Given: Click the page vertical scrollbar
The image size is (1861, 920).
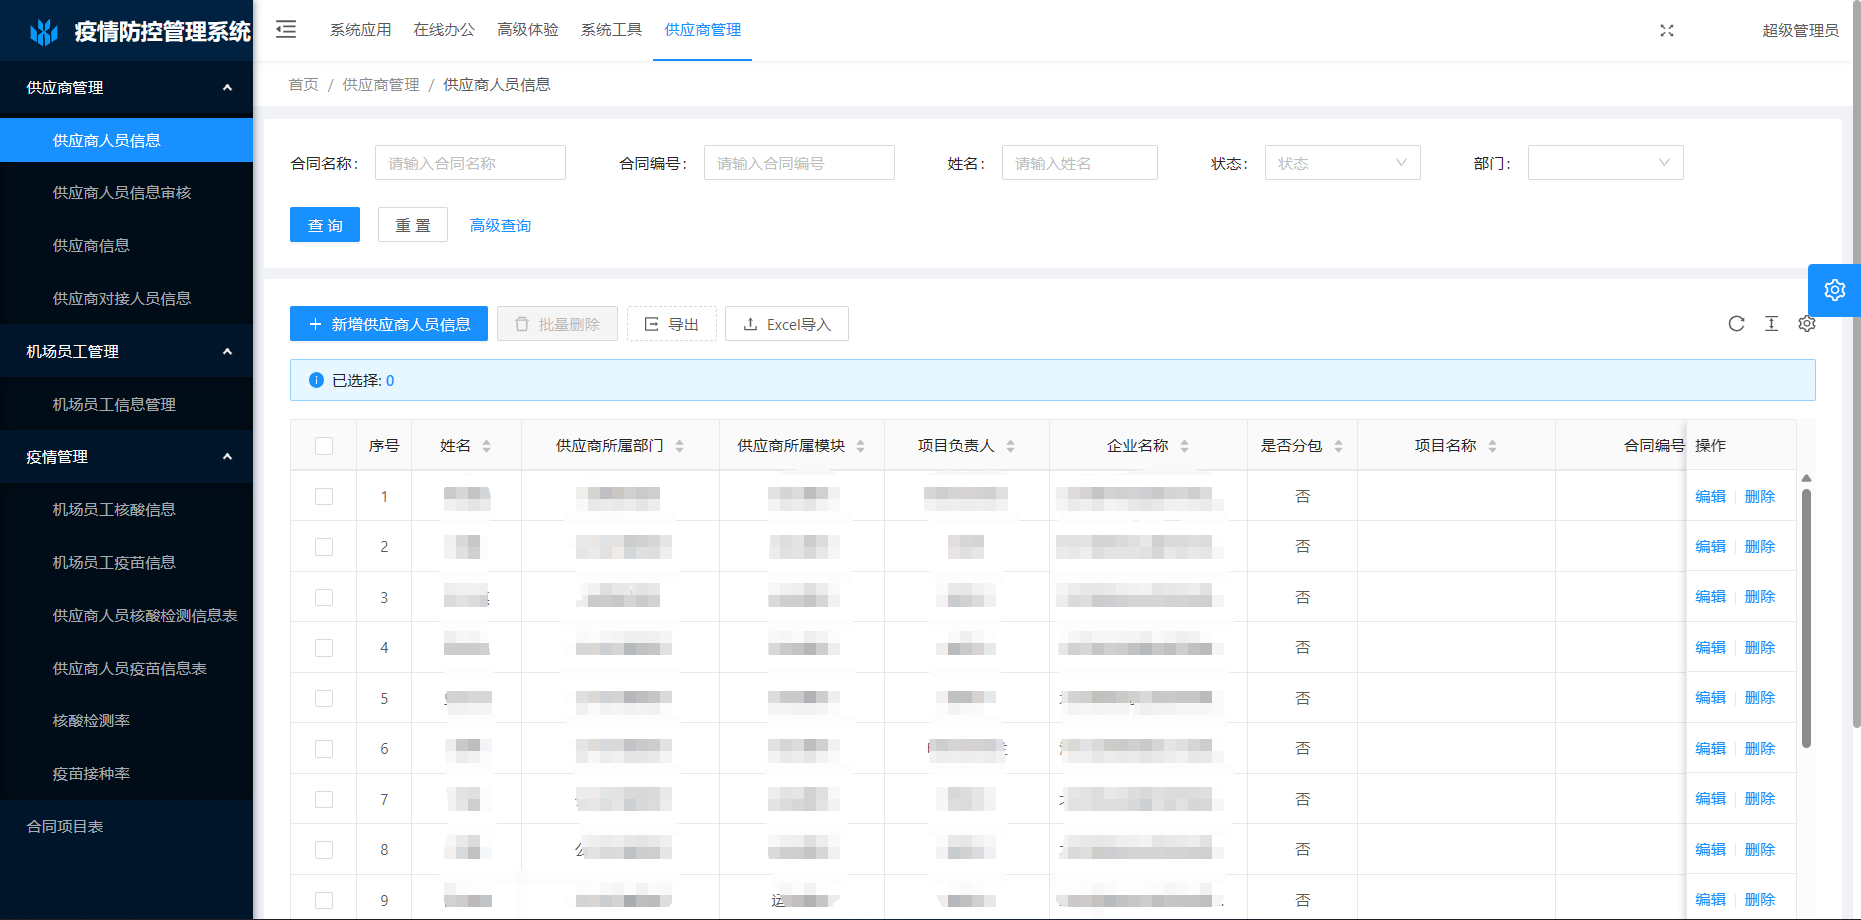Looking at the screenshot, I should pos(1856,365).
